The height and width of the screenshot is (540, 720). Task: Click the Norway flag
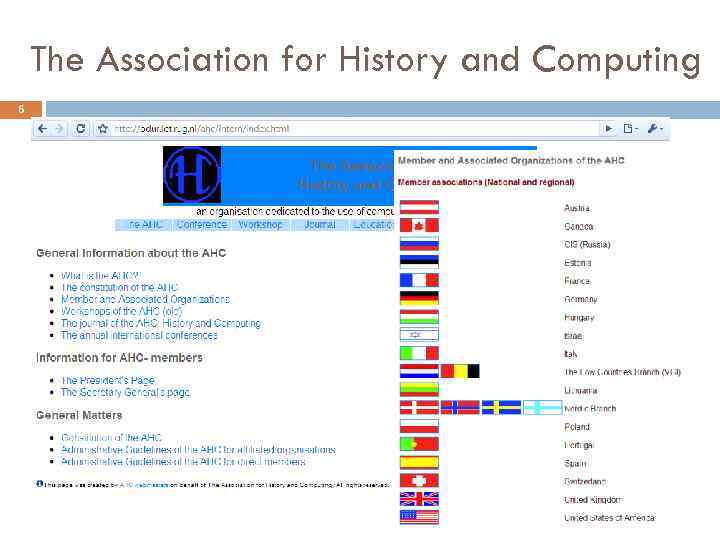(460, 408)
